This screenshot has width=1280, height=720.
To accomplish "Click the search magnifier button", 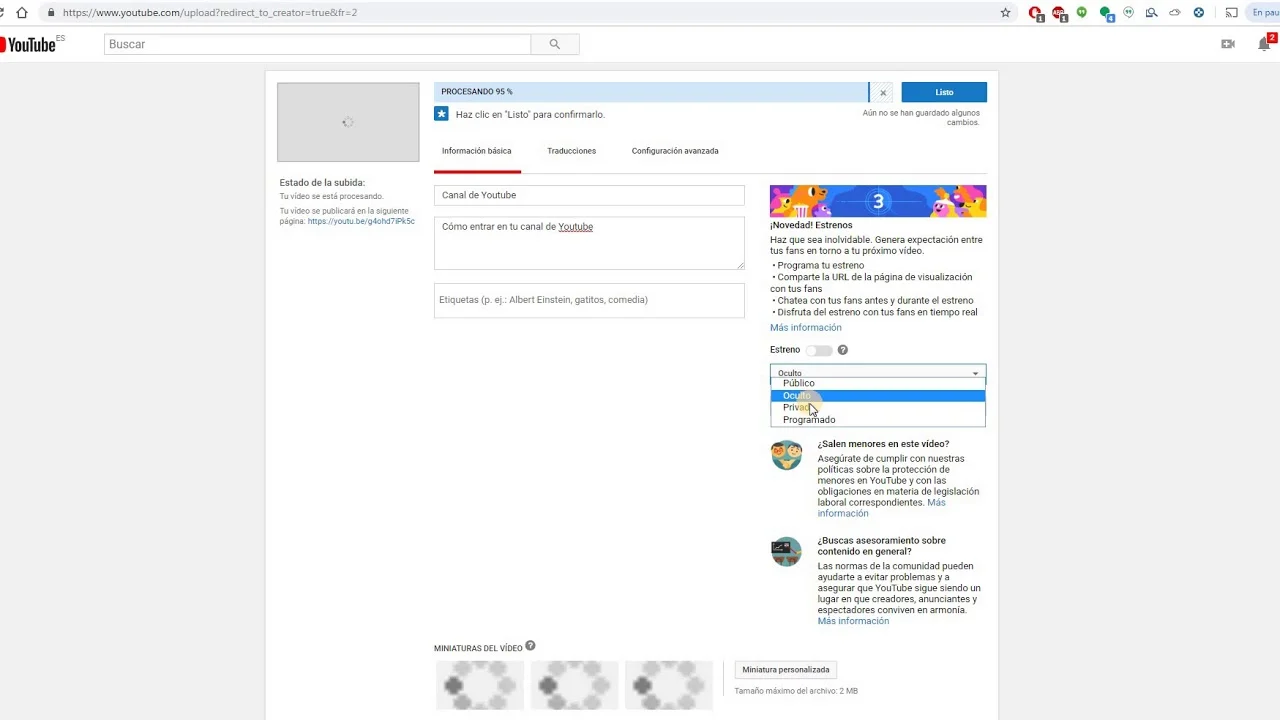I will click(554, 44).
